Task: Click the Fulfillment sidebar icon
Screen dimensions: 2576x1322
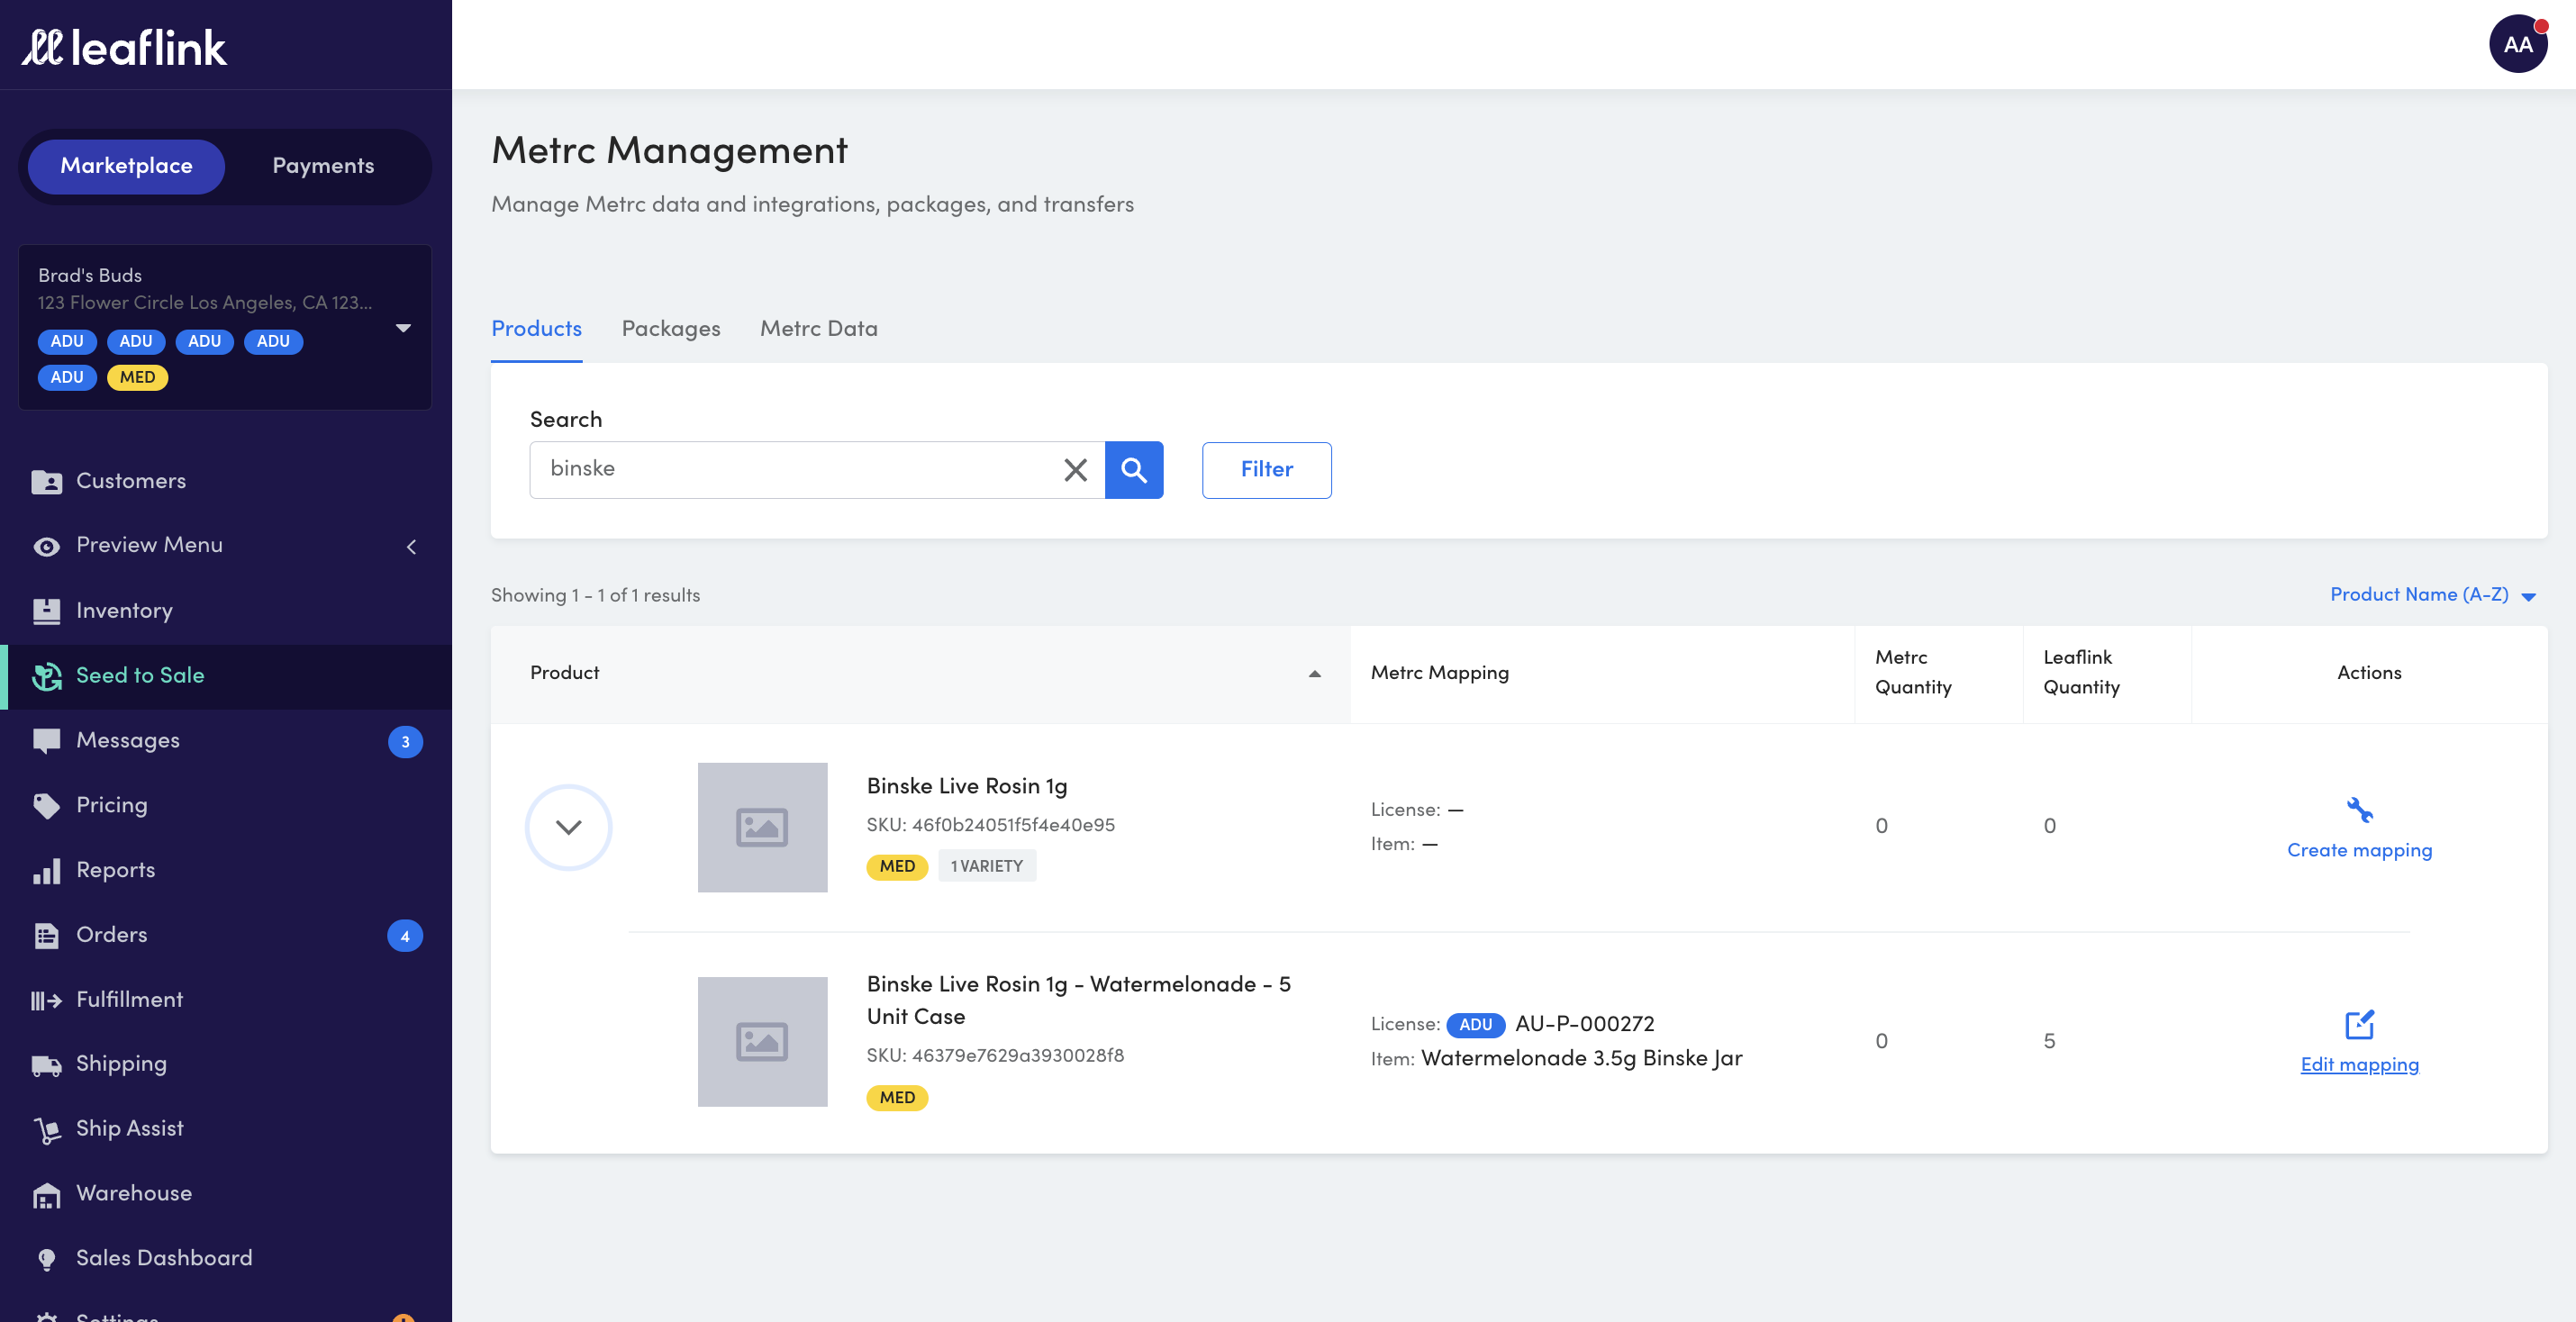Action: coord(46,1000)
